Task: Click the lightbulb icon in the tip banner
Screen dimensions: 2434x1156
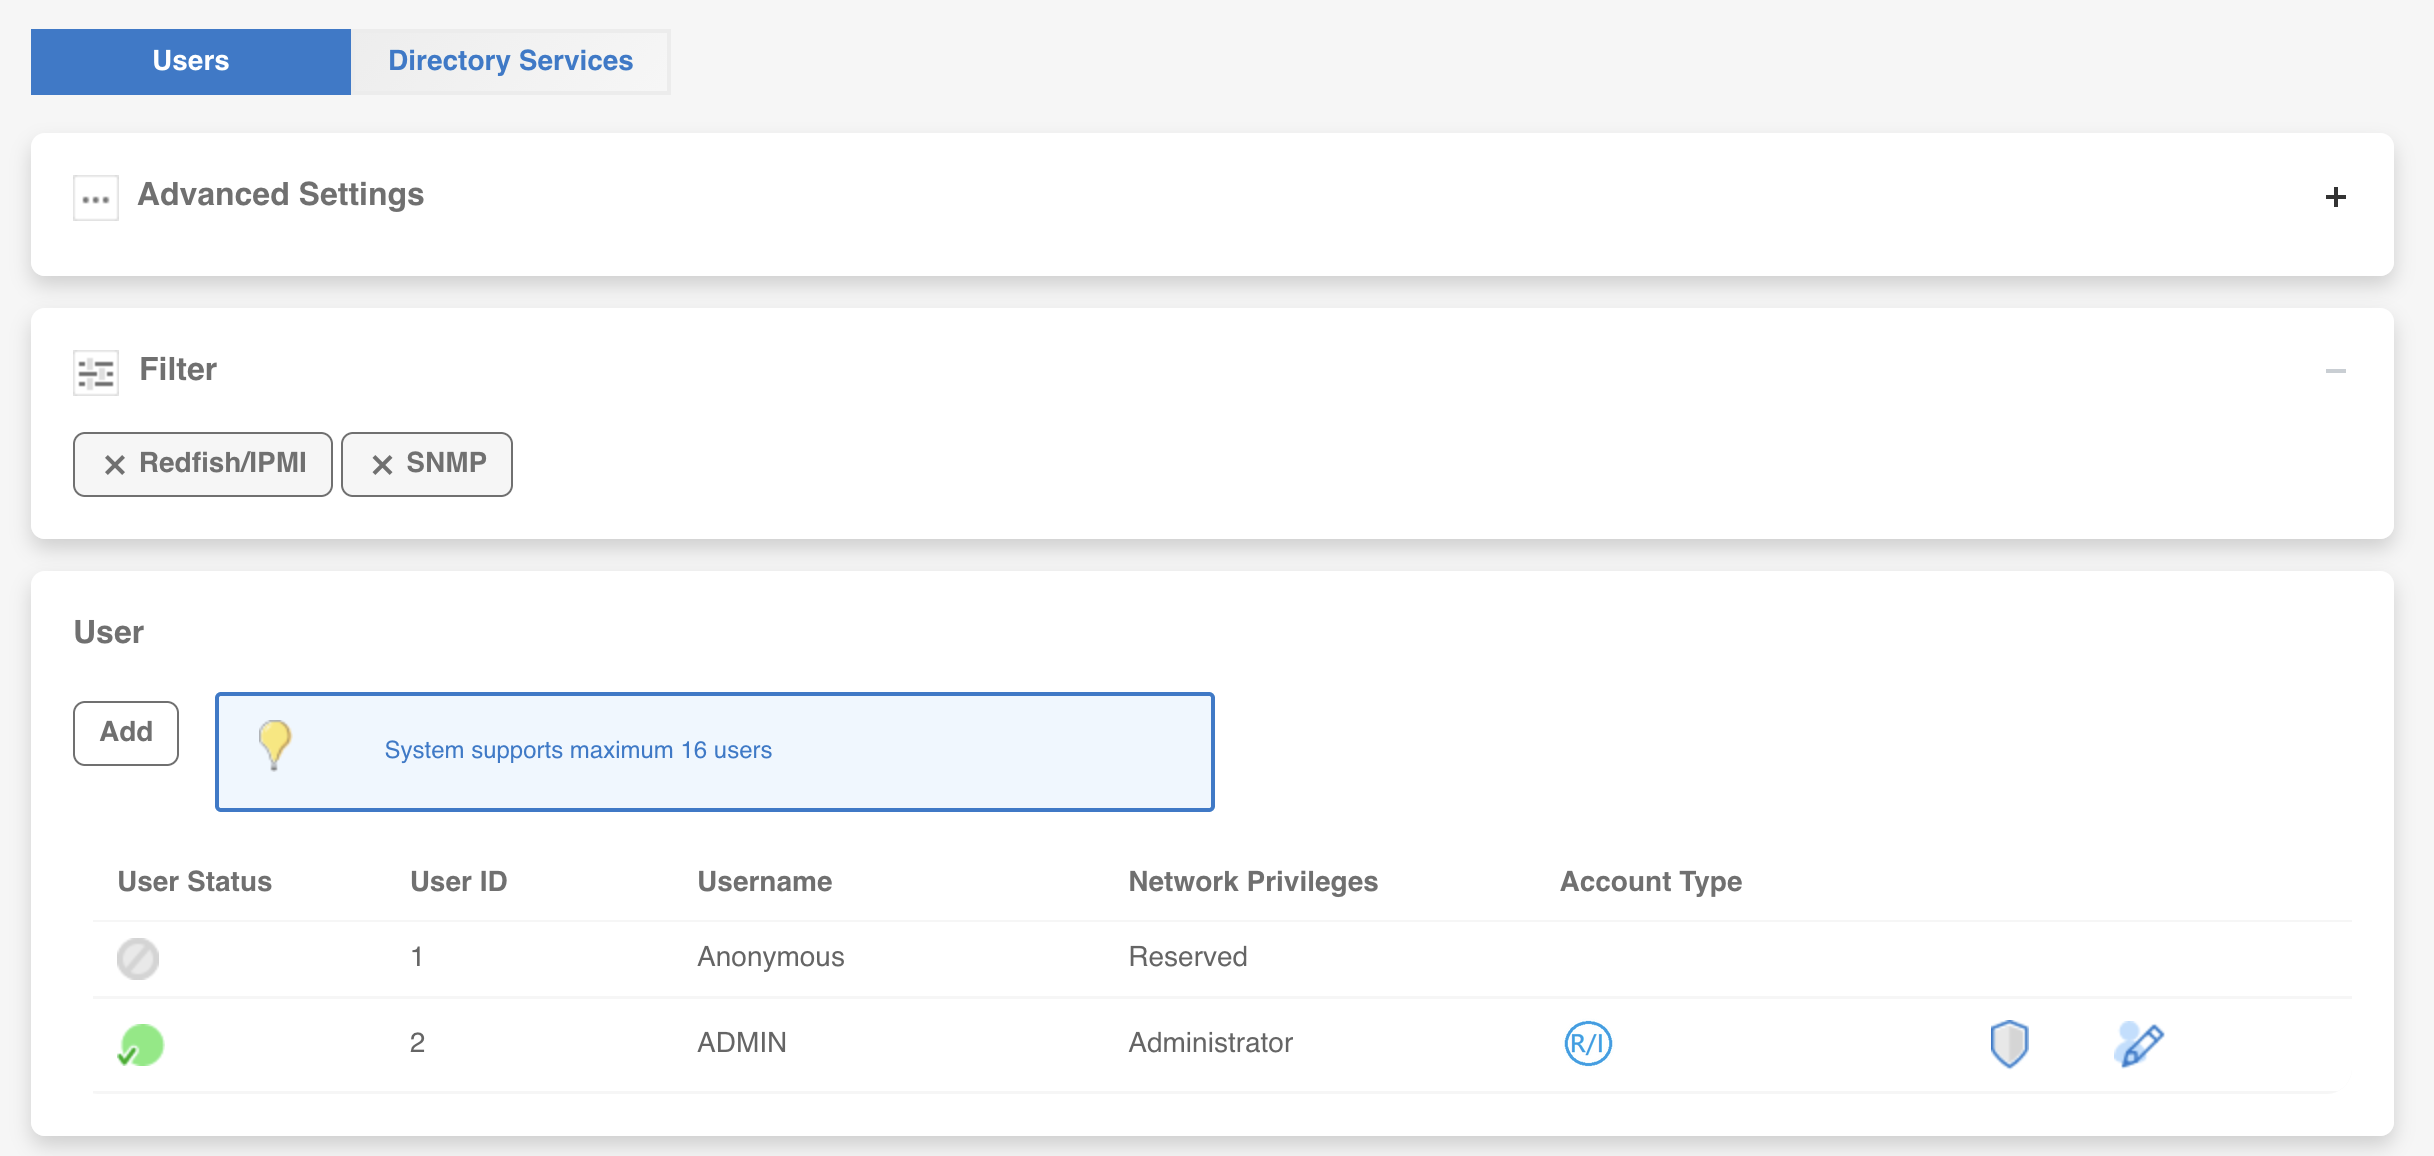Action: [x=274, y=744]
